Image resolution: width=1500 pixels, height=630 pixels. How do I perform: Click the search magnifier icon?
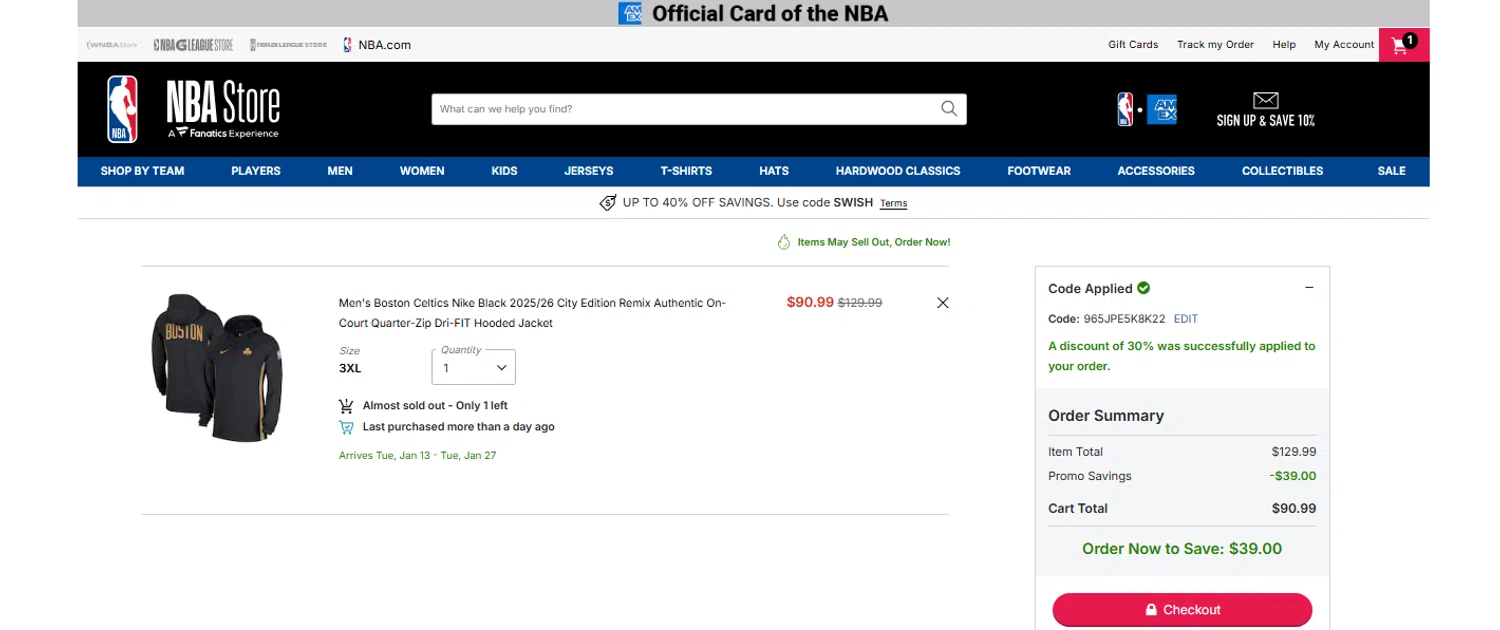pyautogui.click(x=949, y=109)
